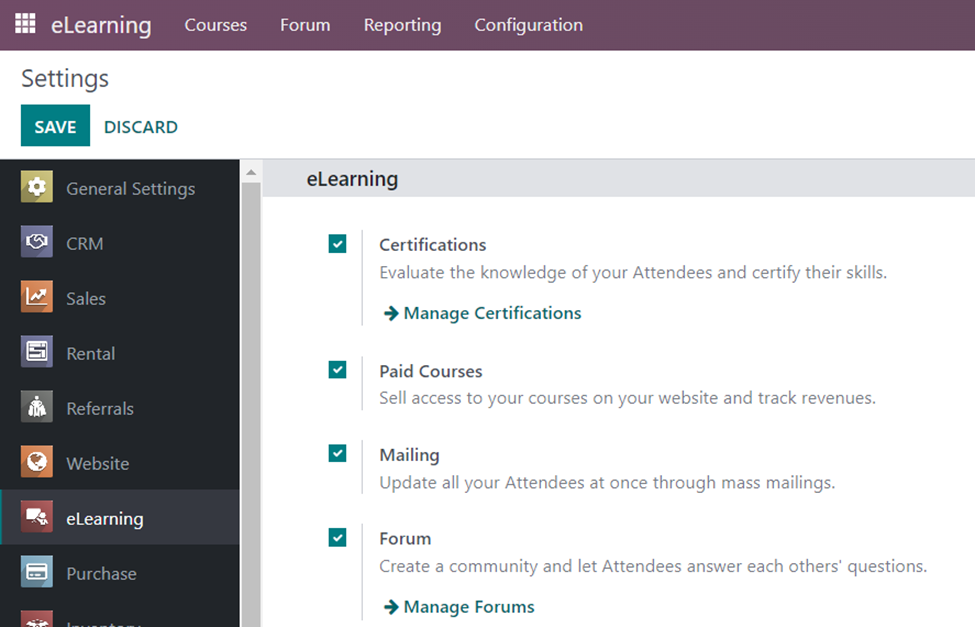Click the Rental icon in sidebar
Viewport: 975px width, 627px height.
pos(37,353)
